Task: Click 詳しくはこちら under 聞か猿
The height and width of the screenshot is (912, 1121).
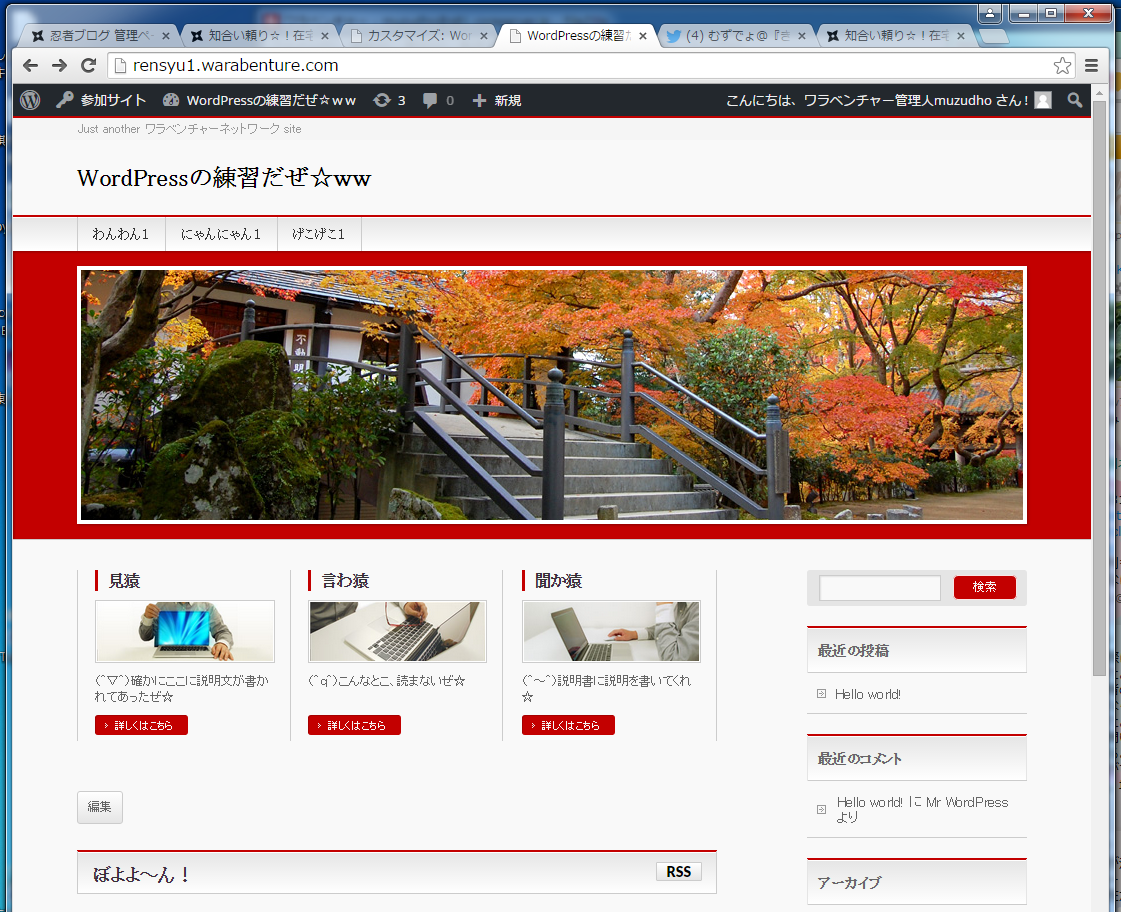Action: click(x=568, y=725)
